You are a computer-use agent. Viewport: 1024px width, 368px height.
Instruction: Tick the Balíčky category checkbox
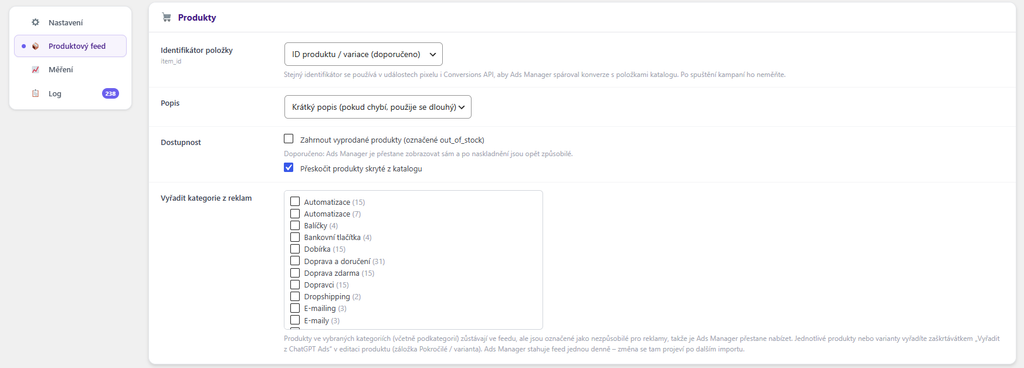click(295, 225)
